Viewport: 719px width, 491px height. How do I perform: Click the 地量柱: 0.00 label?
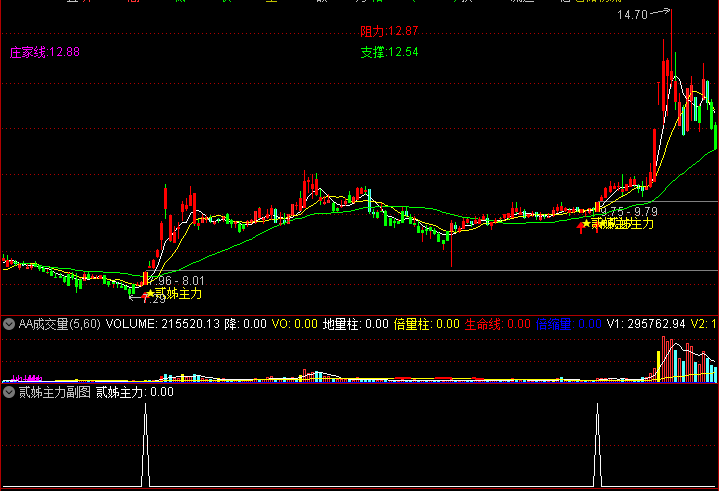(x=356, y=324)
